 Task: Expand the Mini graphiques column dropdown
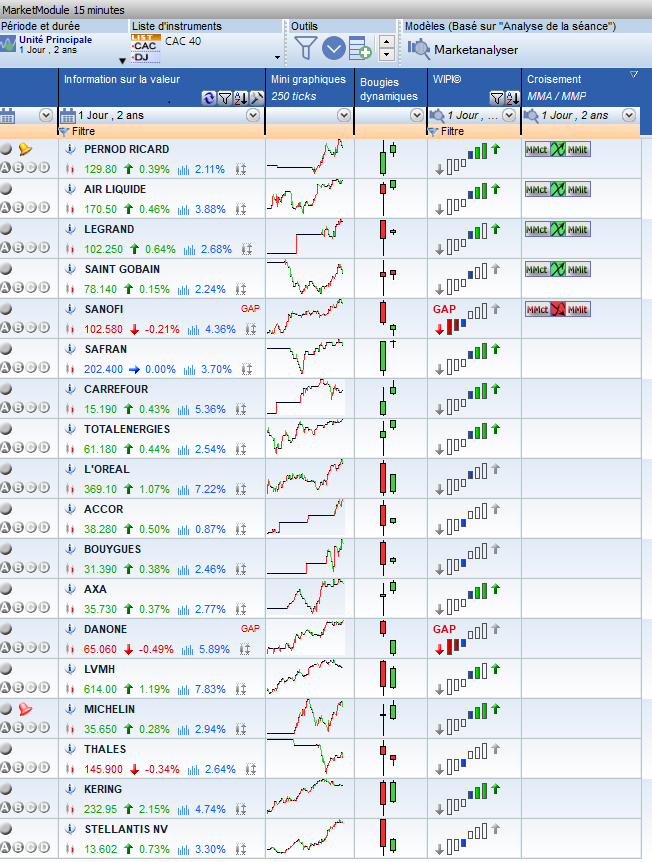(x=344, y=115)
